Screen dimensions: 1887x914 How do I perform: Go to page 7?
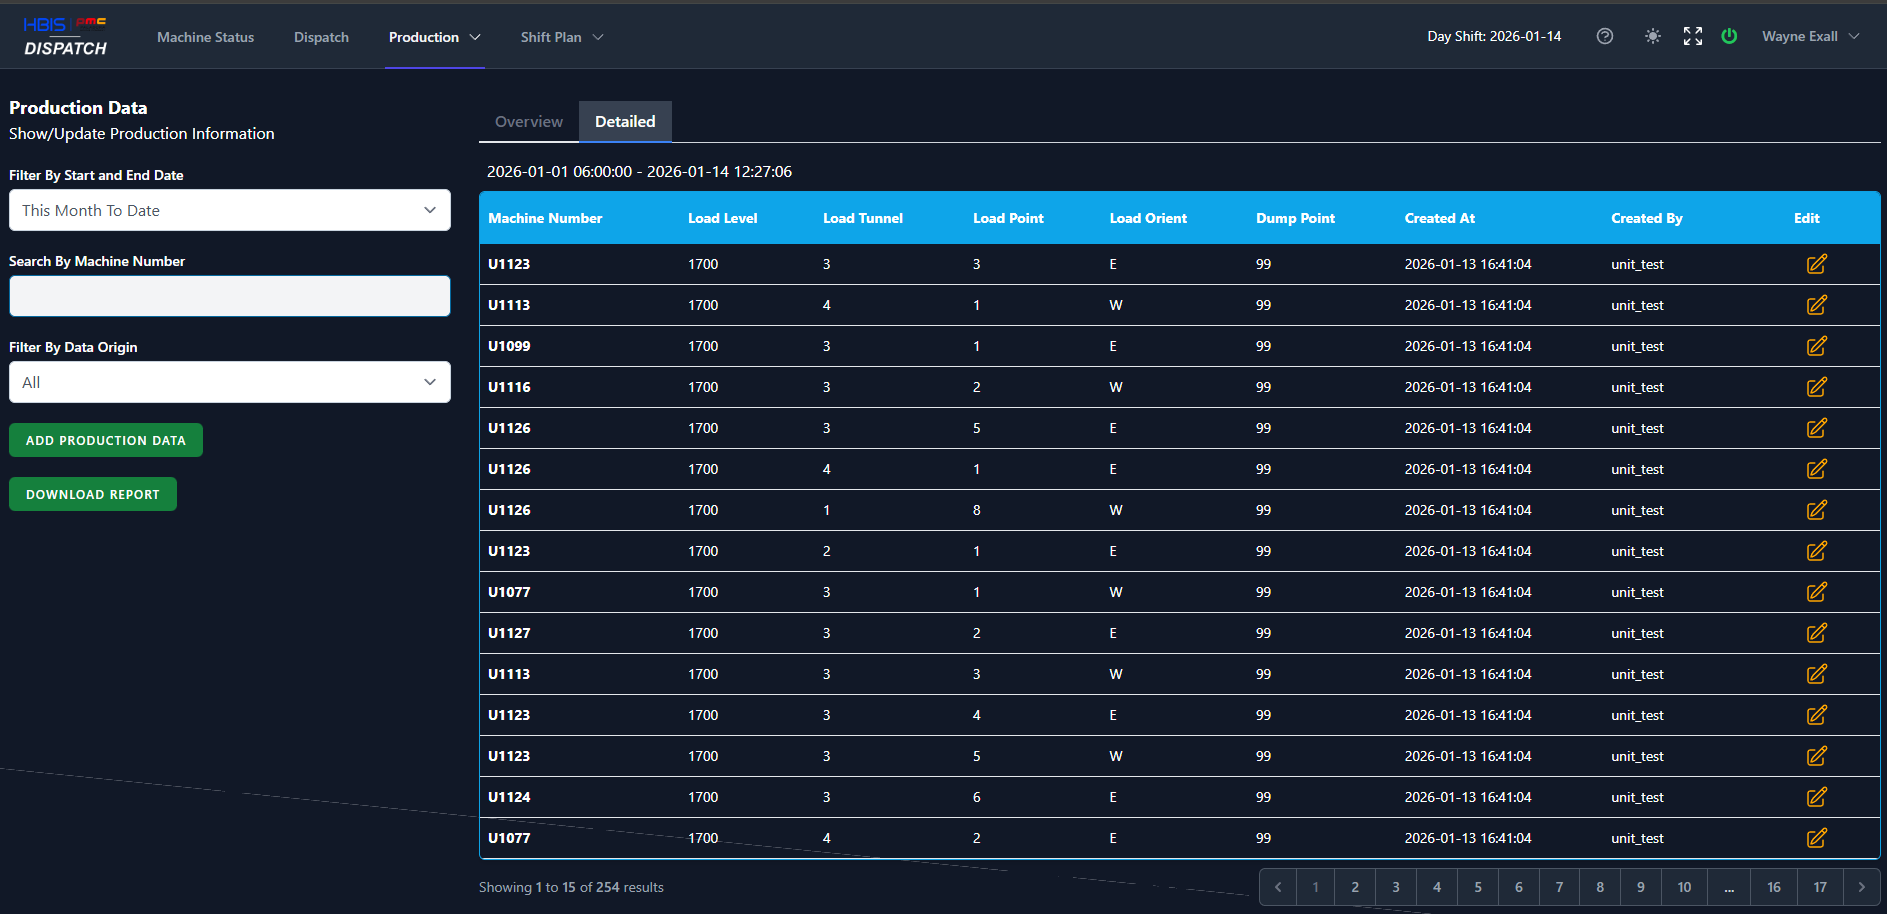[x=1559, y=887]
